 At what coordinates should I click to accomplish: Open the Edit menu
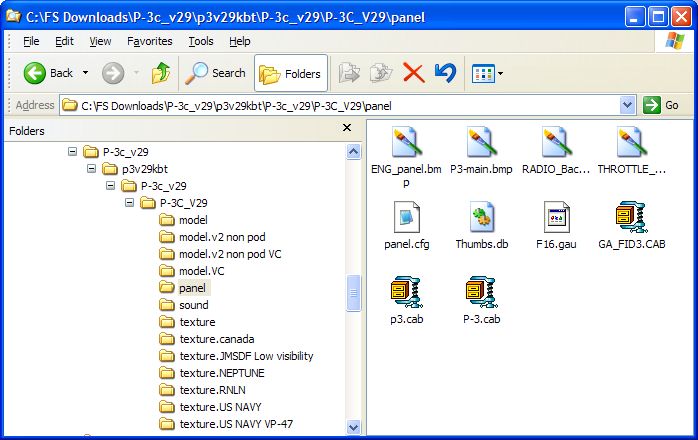coord(64,41)
